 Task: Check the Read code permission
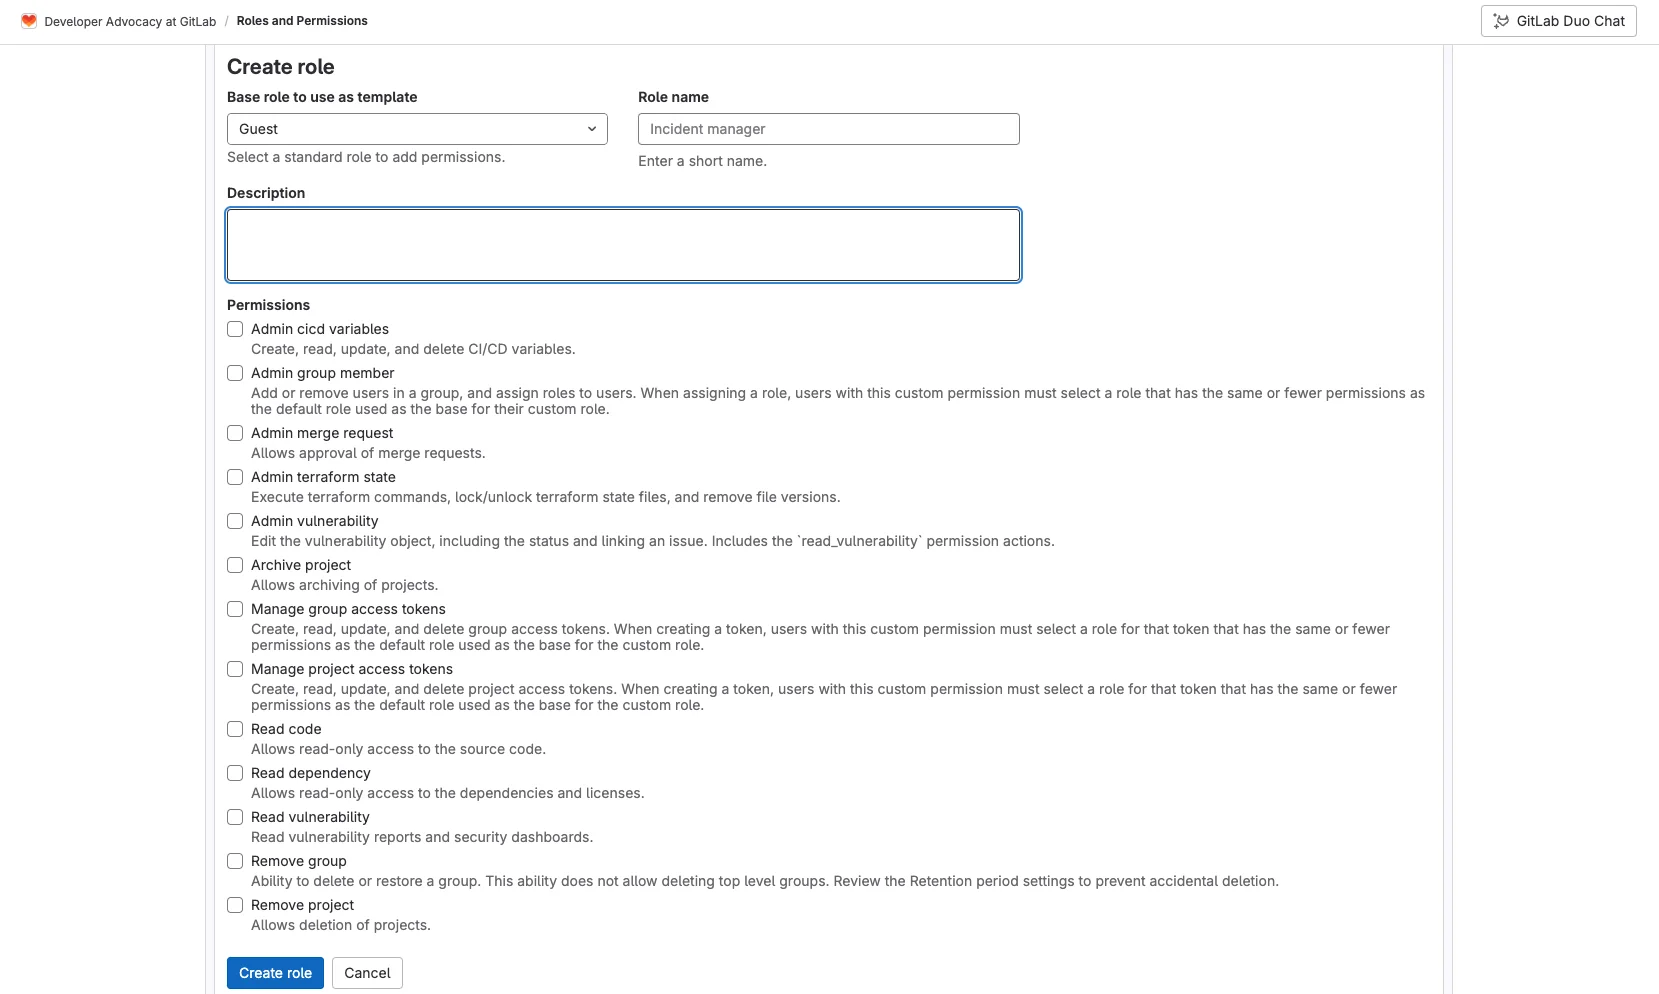point(235,729)
